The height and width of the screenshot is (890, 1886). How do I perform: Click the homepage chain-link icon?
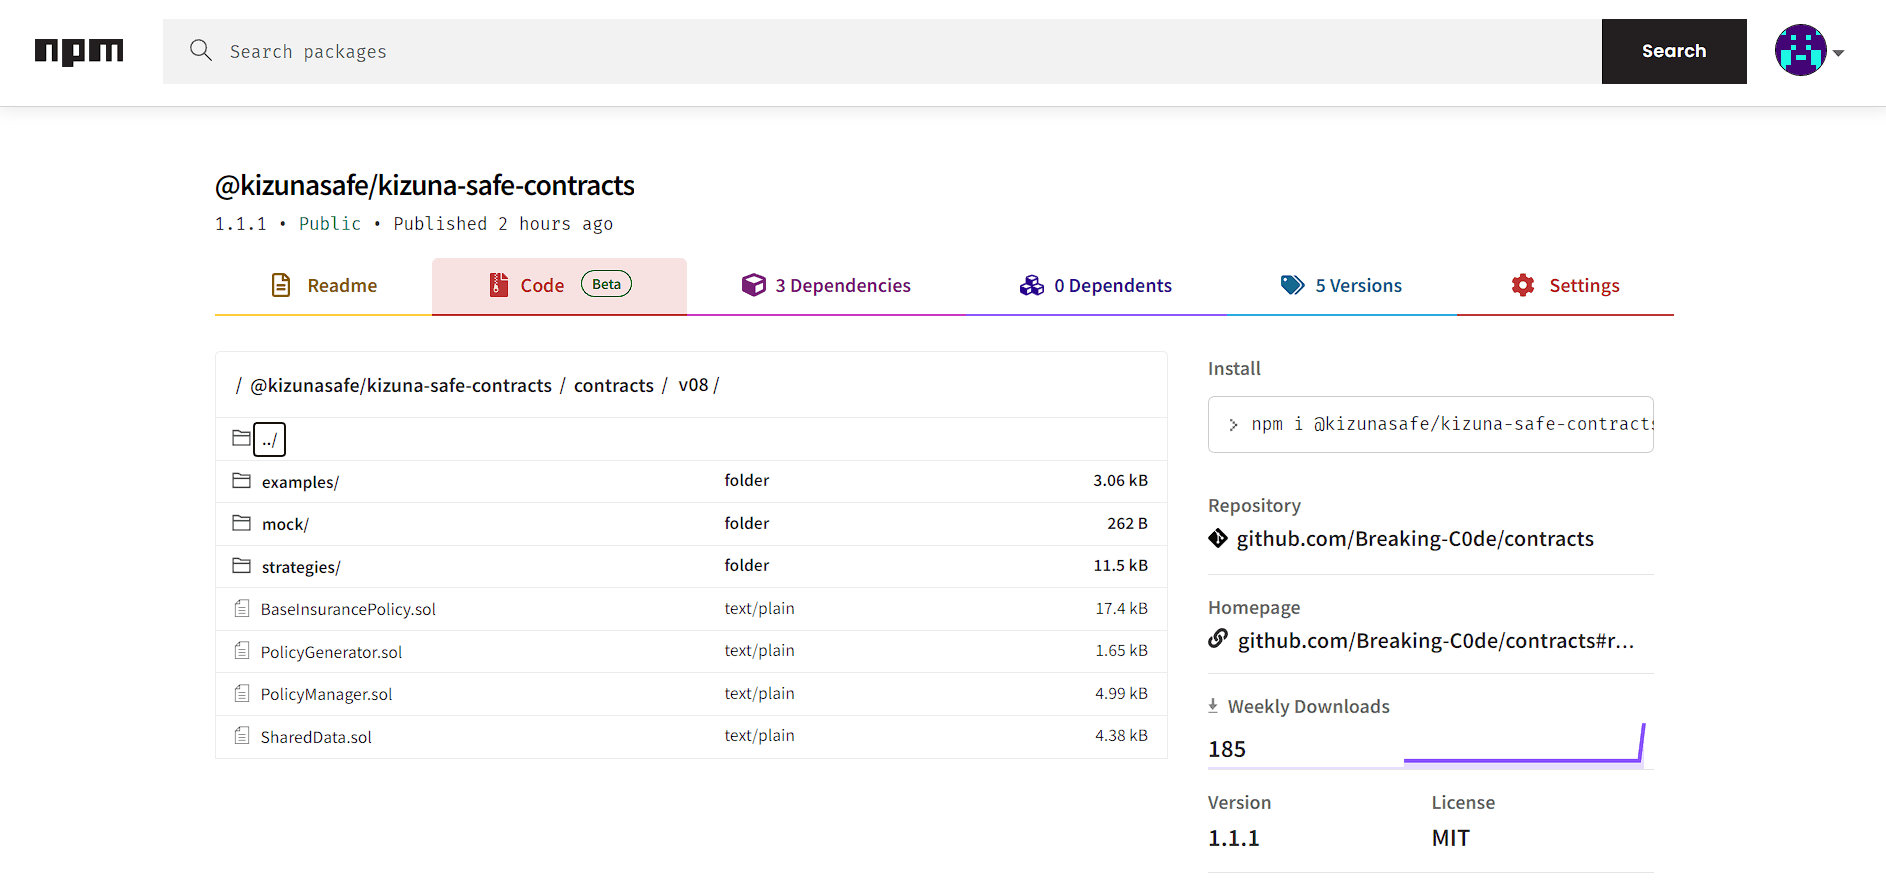pyautogui.click(x=1218, y=638)
